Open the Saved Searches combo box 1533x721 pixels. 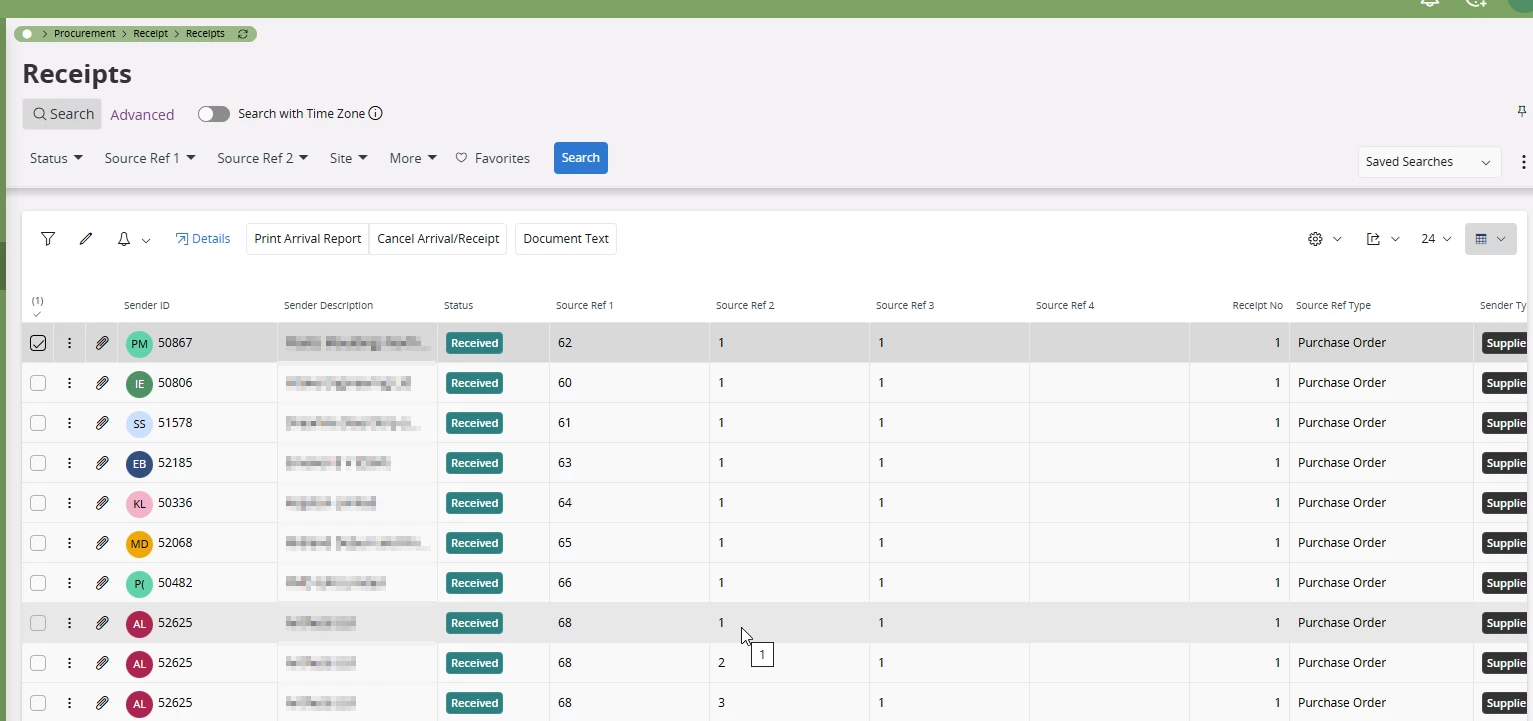click(1429, 162)
